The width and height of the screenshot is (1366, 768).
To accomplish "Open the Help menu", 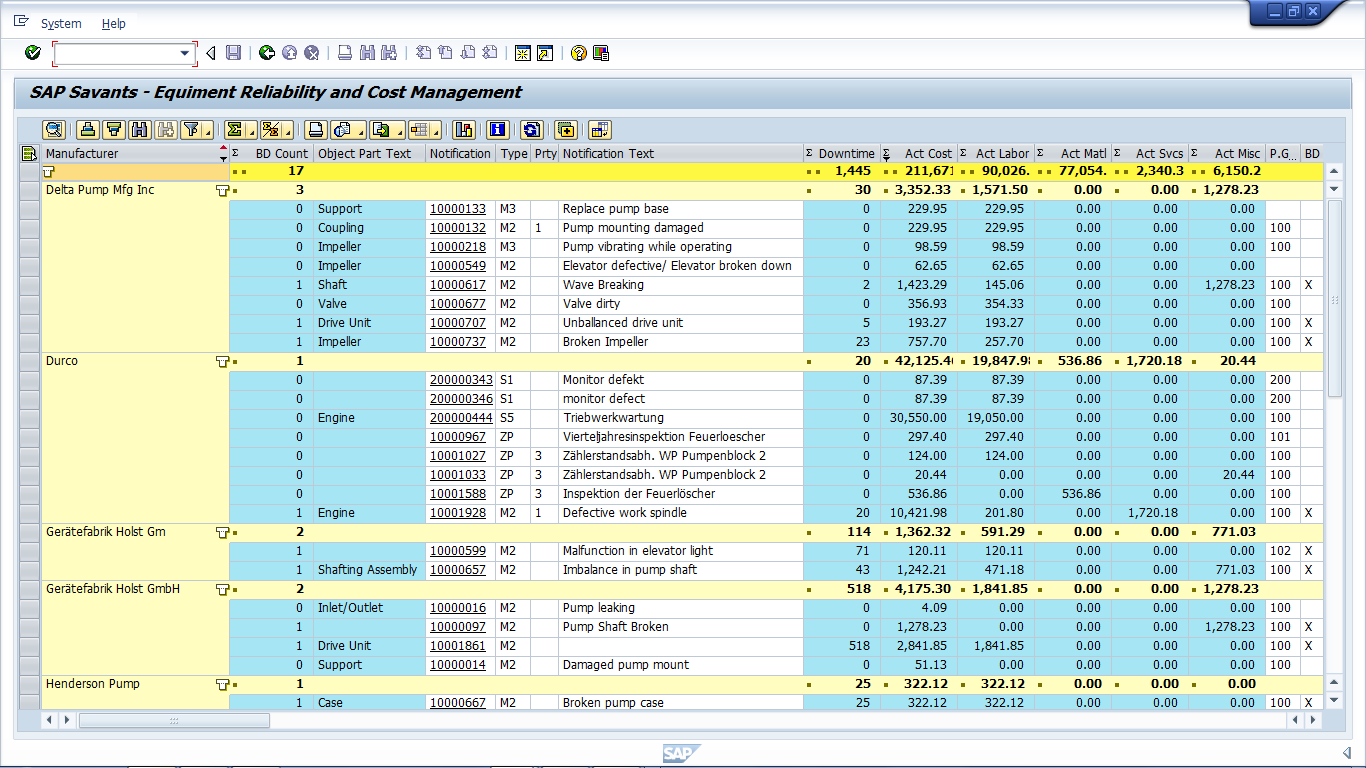I will [114, 23].
